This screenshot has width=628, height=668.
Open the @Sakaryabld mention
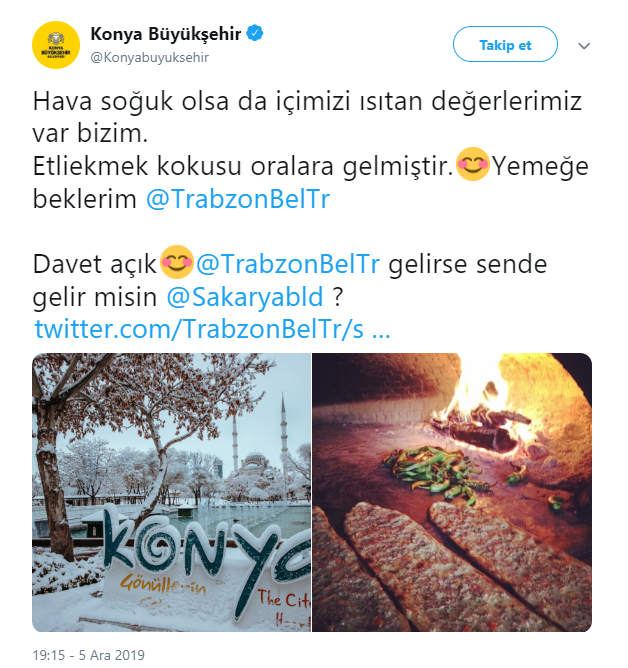click(x=245, y=297)
